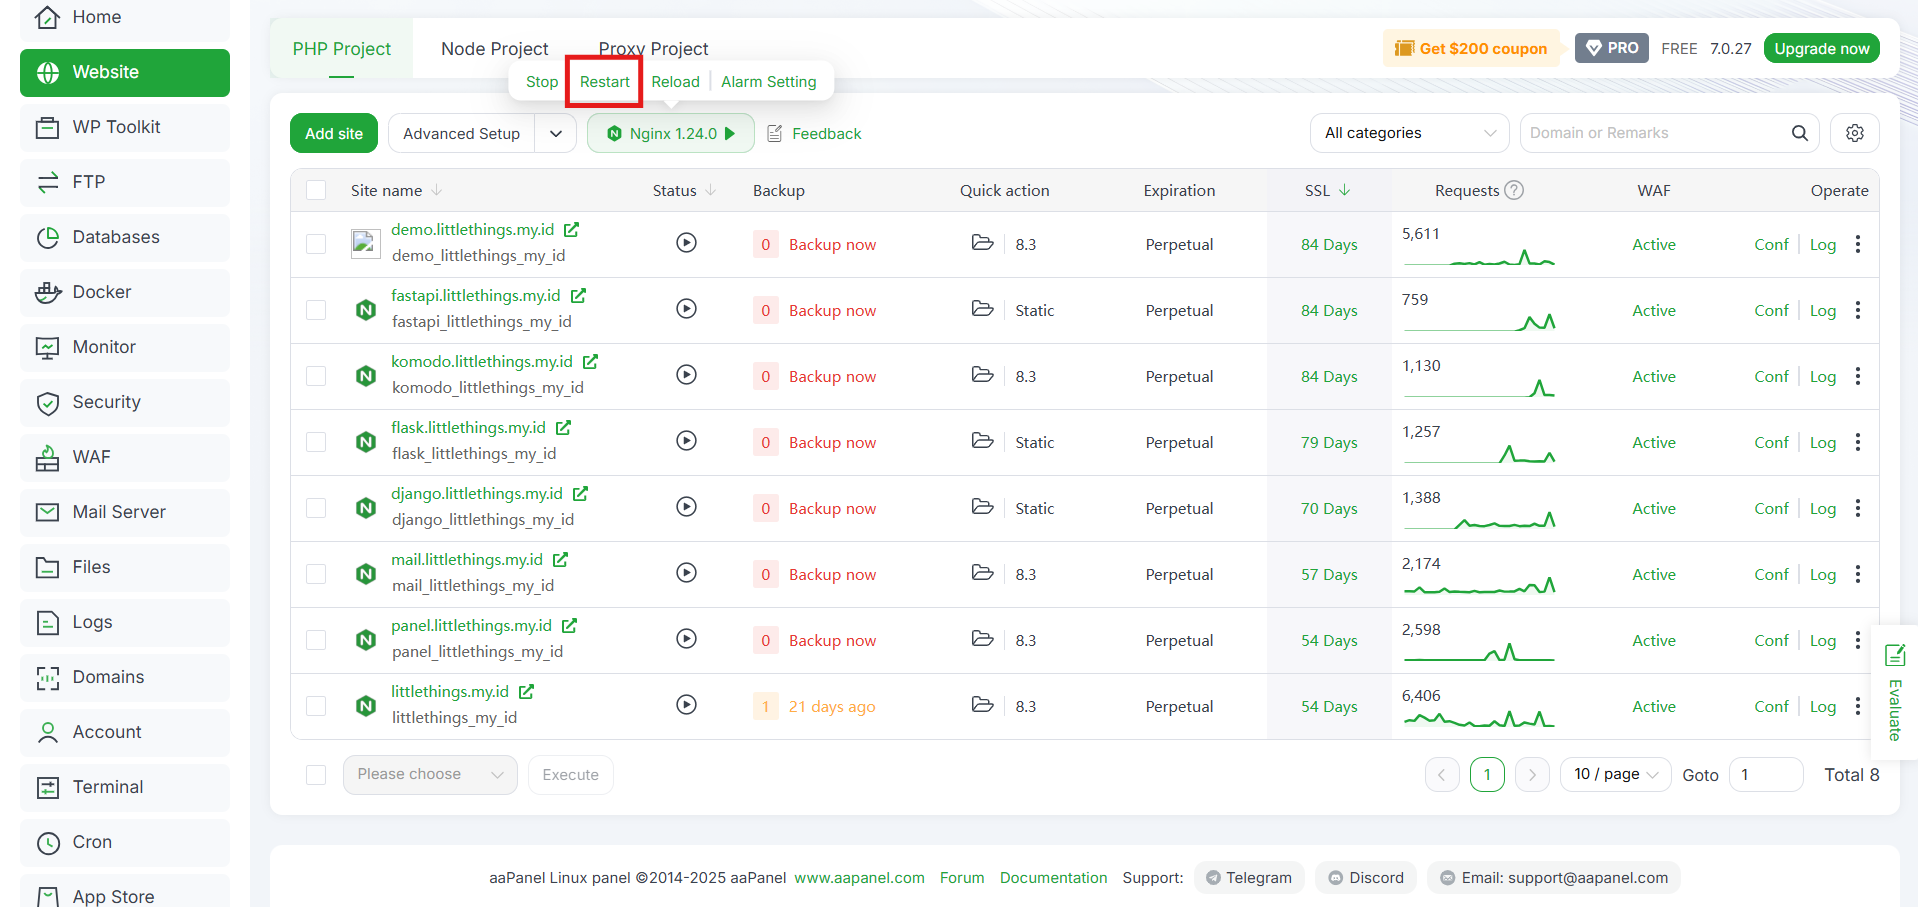
Task: Open root folder icon for komodo.littlethings.my.id
Action: click(x=982, y=375)
